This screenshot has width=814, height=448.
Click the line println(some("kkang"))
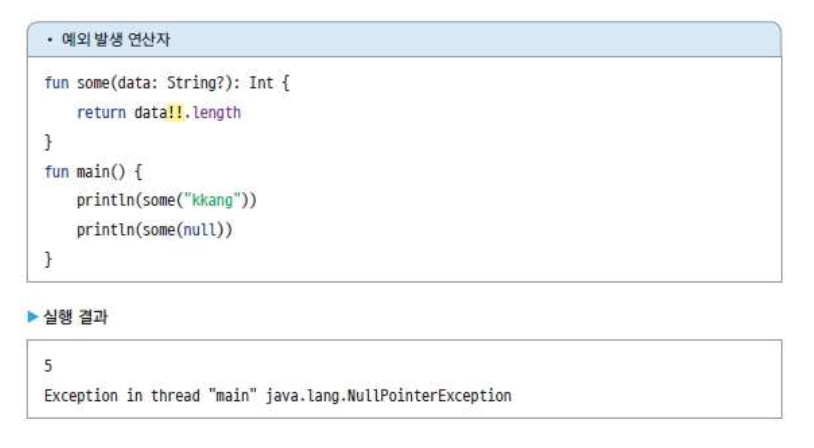point(167,200)
